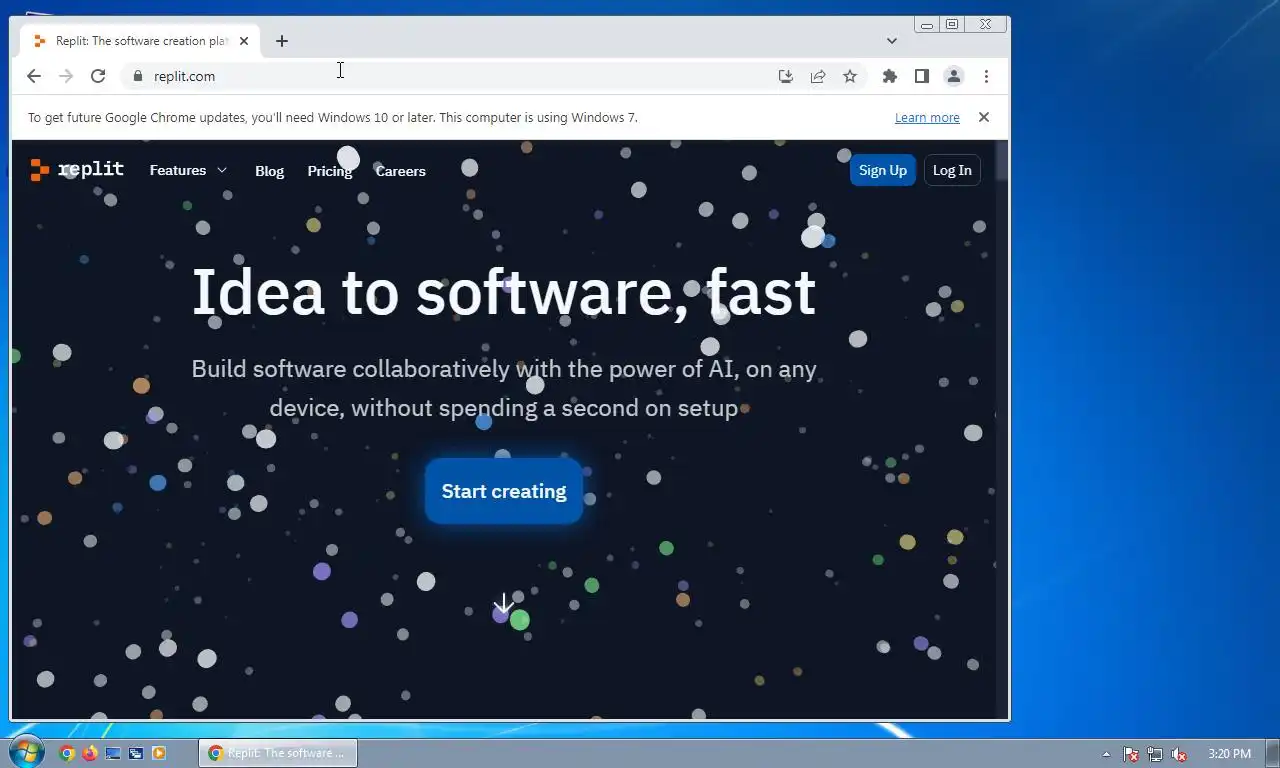Screen dimensions: 1280x768
Task: Expand the Features dropdown menu
Action: [x=188, y=170]
